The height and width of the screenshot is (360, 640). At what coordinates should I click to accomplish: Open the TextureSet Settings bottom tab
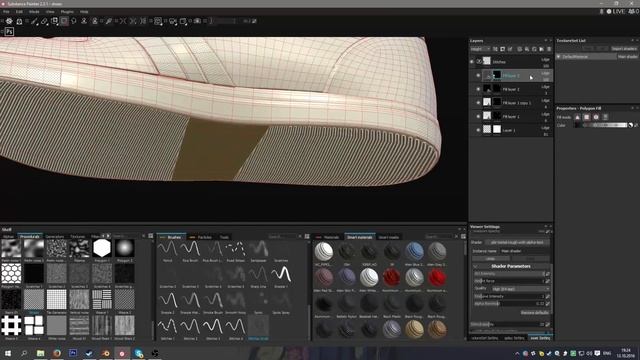click(485, 338)
